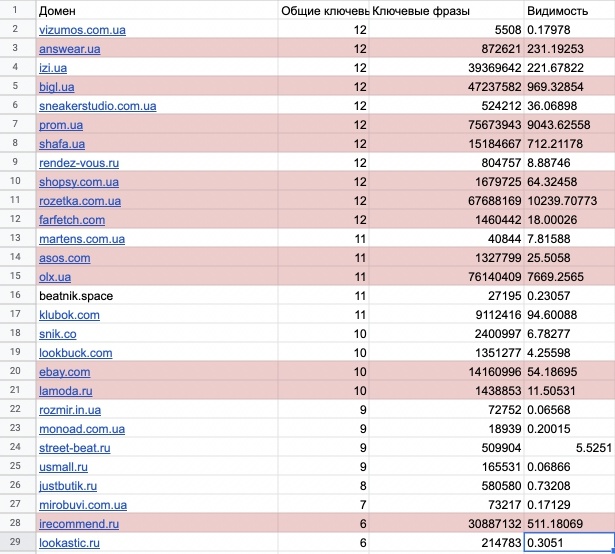
Task: Click the cell with 872621
Action: click(446, 49)
